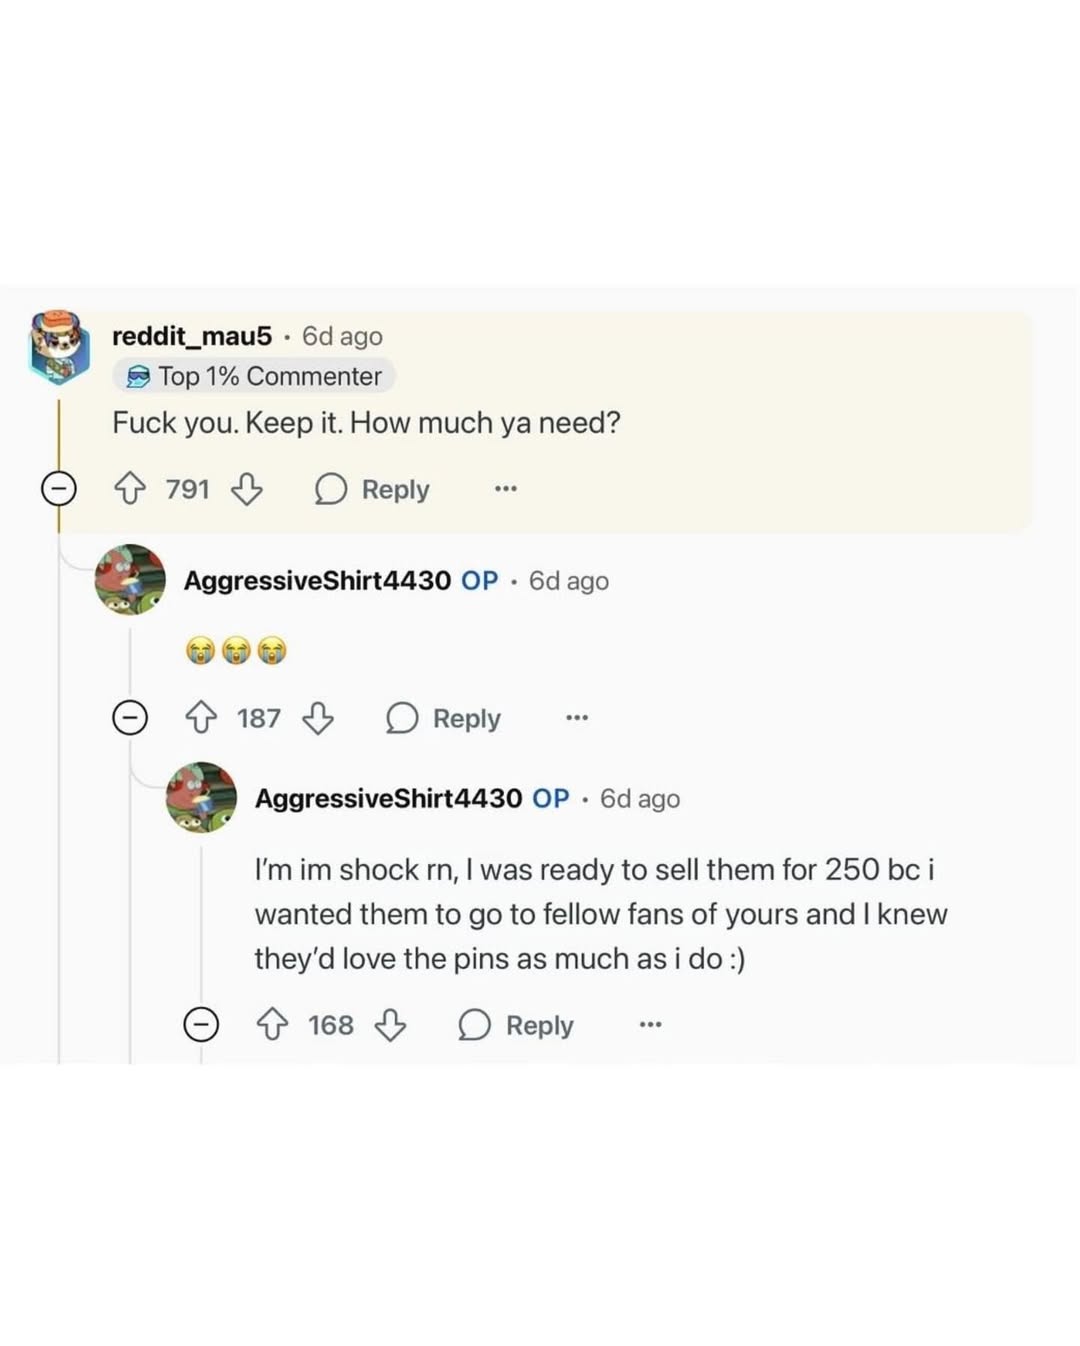Upvote the crying emoji comment
The height and width of the screenshot is (1346, 1080).
coord(202,718)
